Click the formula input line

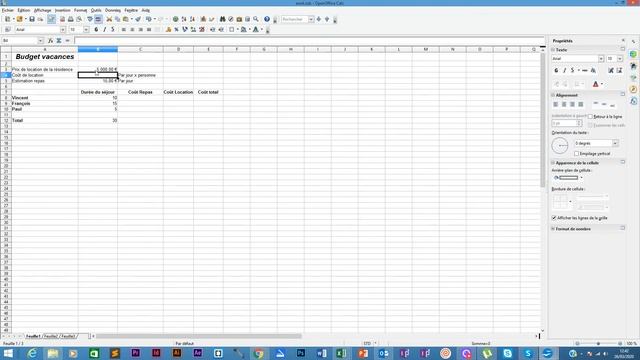[309, 41]
